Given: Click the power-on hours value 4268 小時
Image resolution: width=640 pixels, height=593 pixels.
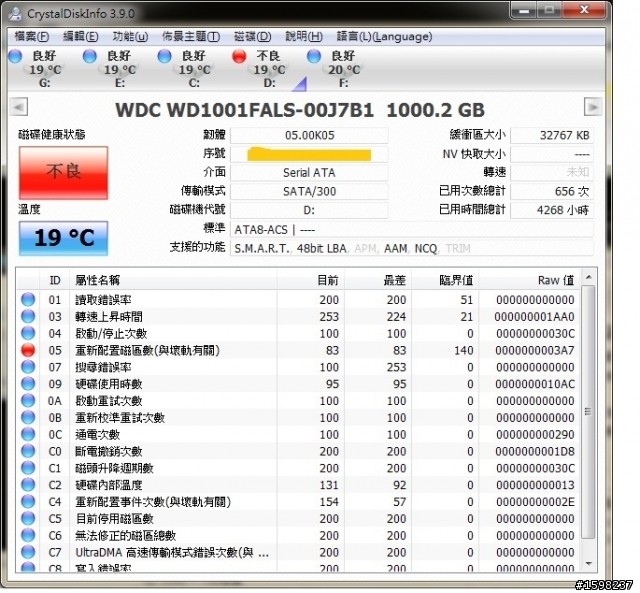Looking at the screenshot, I should click(x=552, y=210).
